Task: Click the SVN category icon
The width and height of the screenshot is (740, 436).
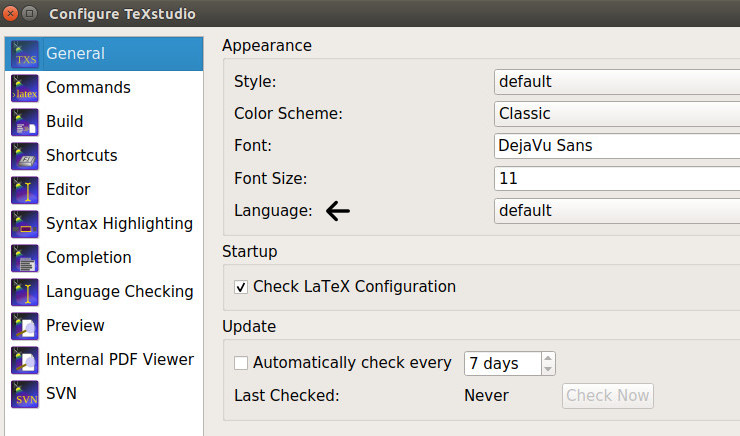Action: 25,394
